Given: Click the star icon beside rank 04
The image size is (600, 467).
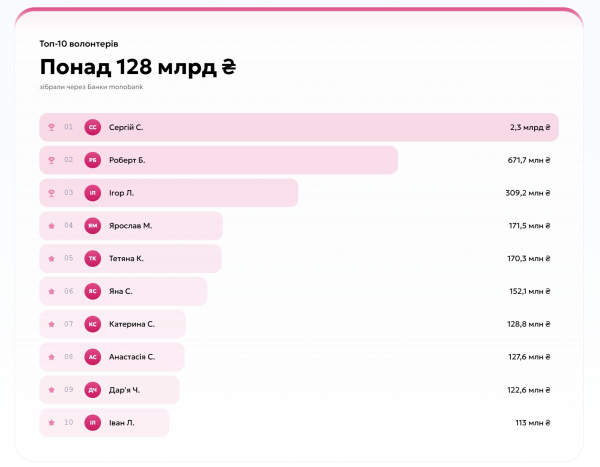Looking at the screenshot, I should 51,226.
